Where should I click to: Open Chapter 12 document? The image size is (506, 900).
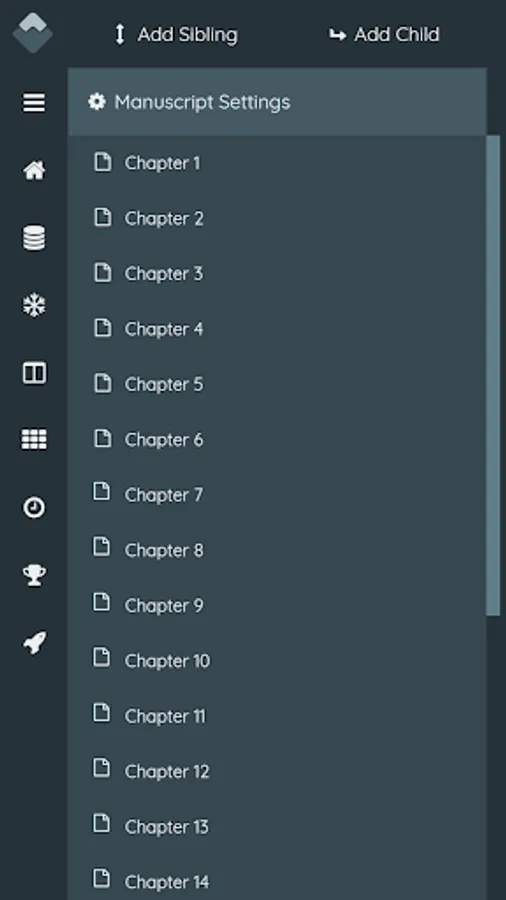point(277,771)
